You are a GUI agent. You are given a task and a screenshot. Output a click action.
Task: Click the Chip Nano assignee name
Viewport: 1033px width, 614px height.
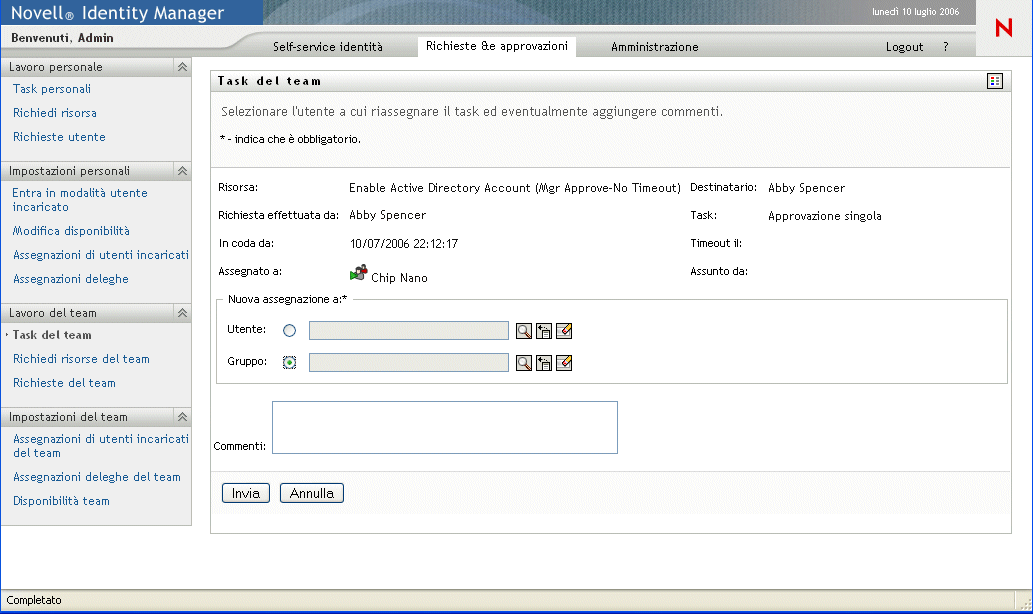pos(399,278)
